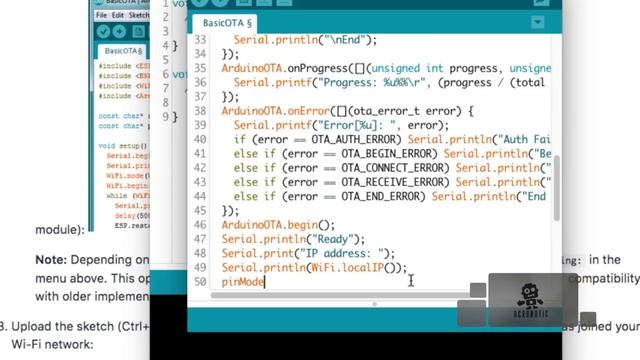640x360 pixels.
Task: Open the Sketch menu in background window
Action: coord(139,15)
